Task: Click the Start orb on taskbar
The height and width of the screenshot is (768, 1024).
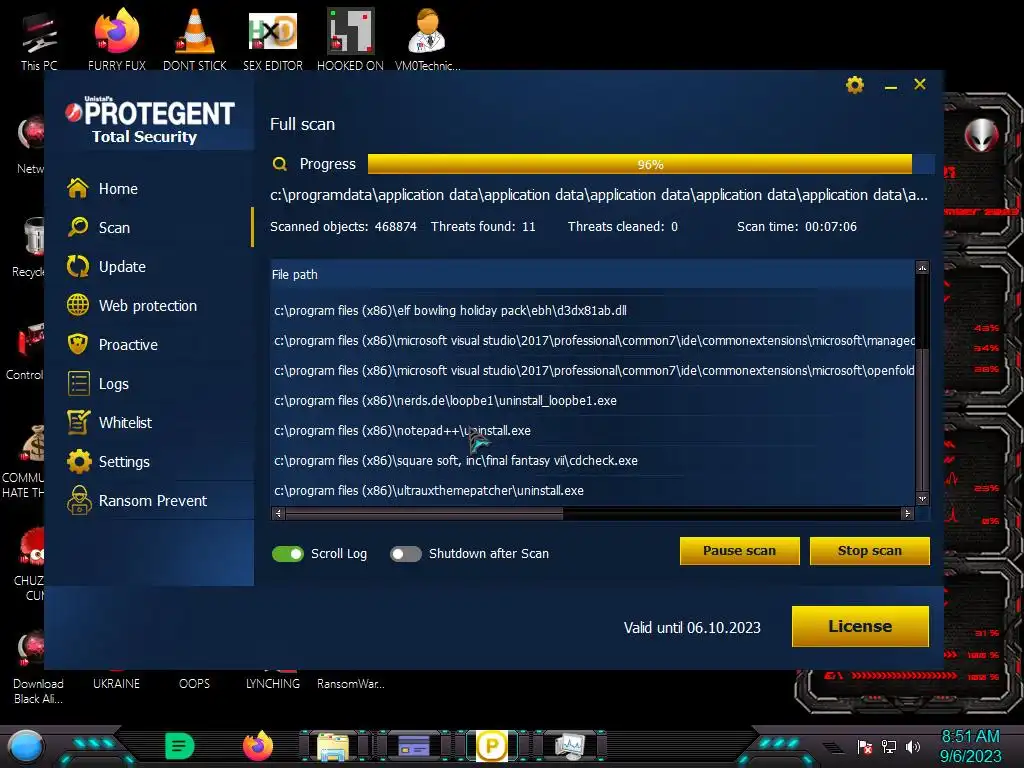Action: click(26, 746)
